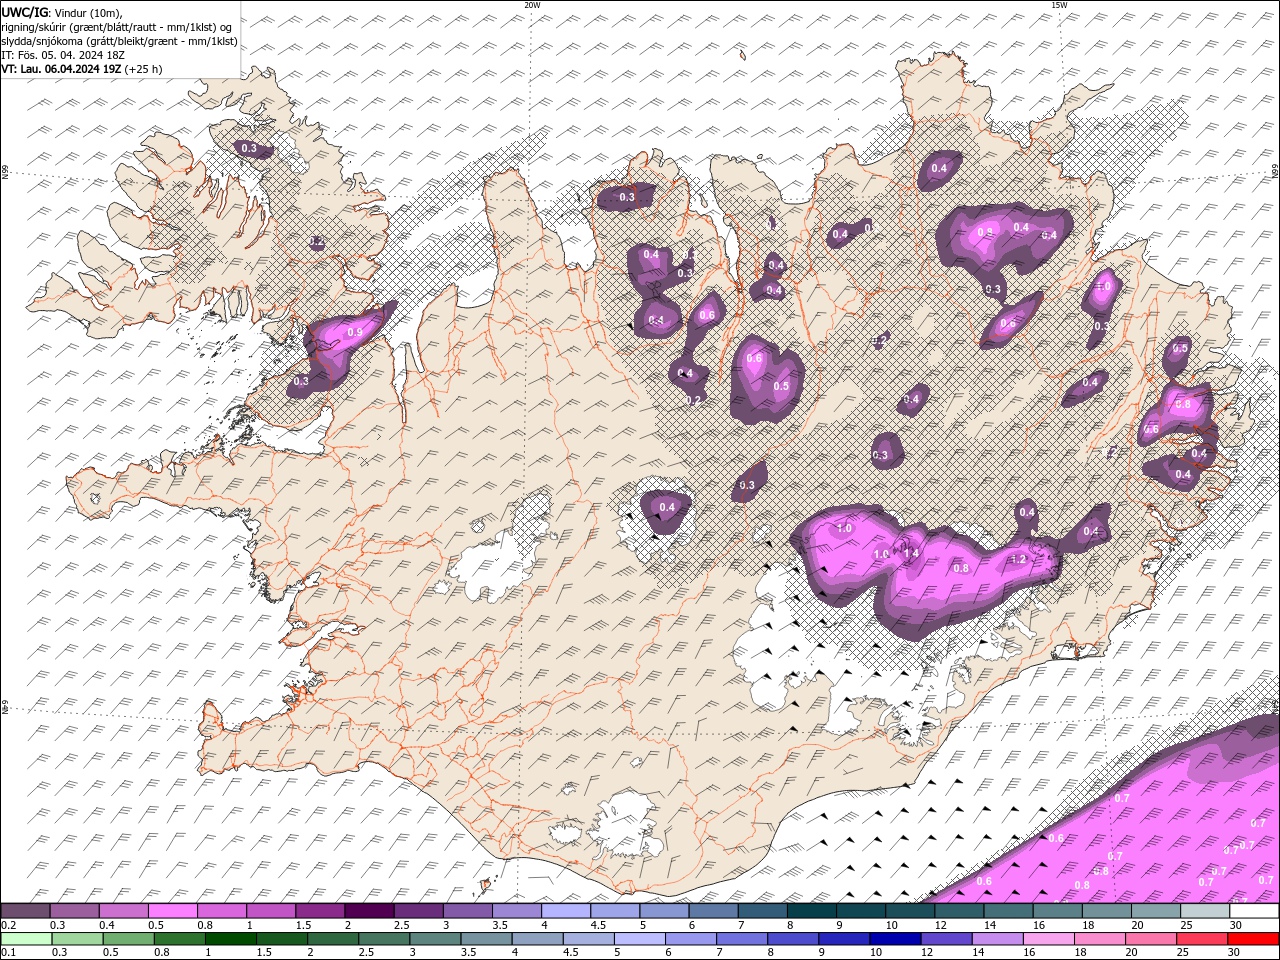Click the 'VT: Lau. 06.04.2024 19Z' valid time line
Viewport: 1280px width, 960px height.
pos(82,69)
